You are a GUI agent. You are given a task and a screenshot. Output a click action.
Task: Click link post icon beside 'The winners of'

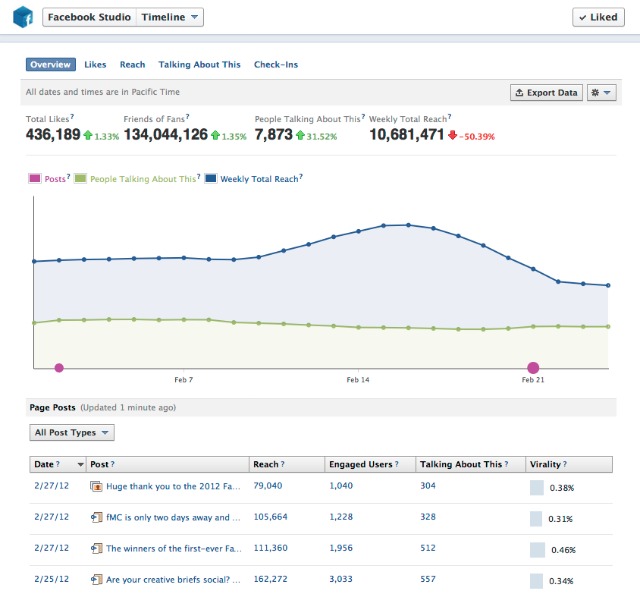(x=96, y=548)
